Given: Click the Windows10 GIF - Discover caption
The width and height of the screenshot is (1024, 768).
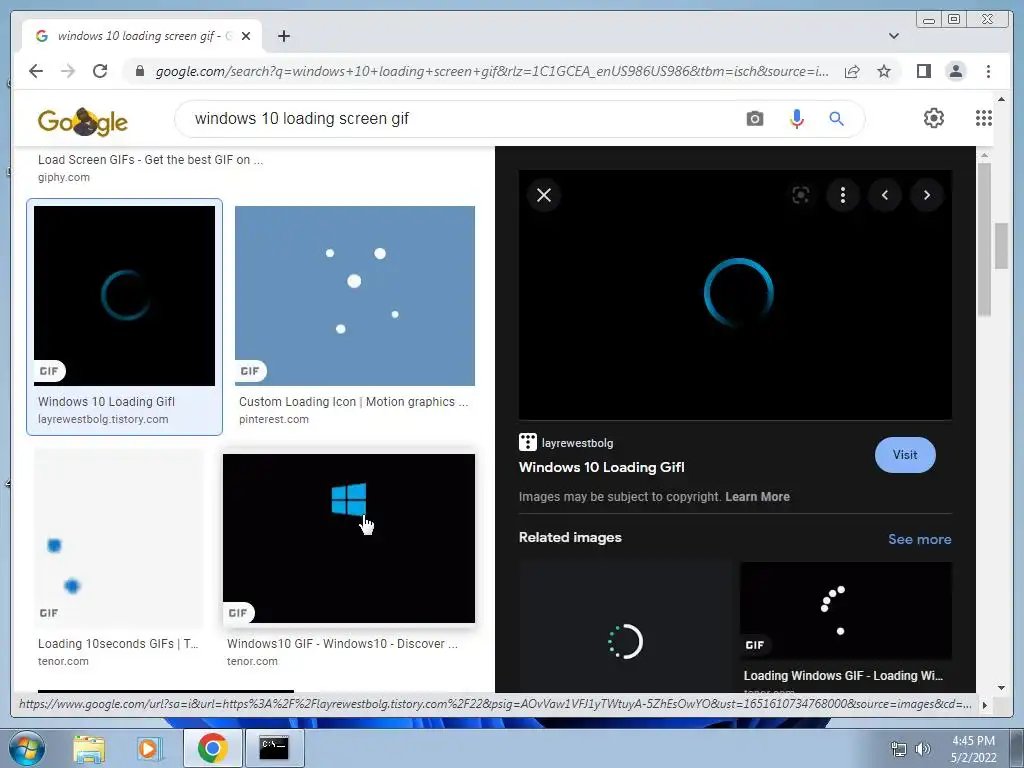Looking at the screenshot, I should 342,644.
